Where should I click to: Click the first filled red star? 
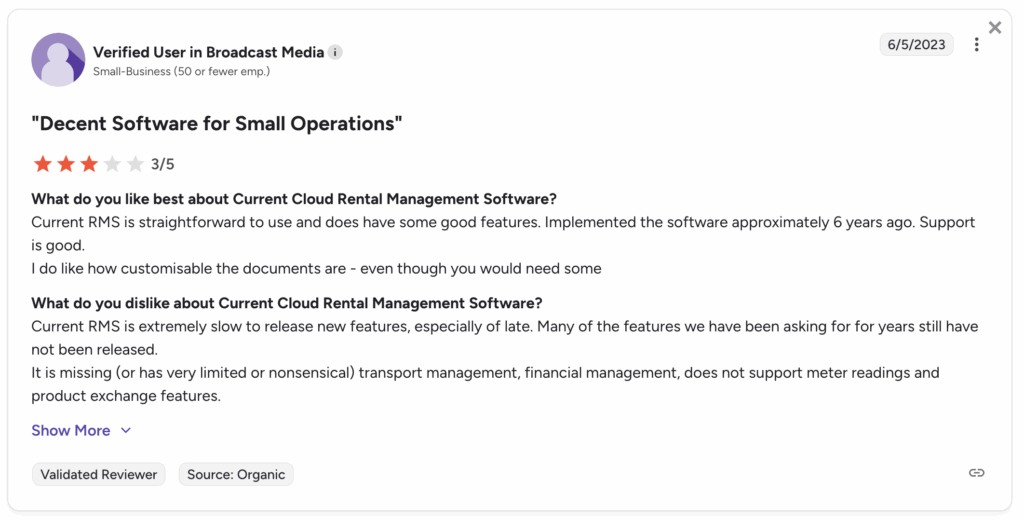pos(42,164)
